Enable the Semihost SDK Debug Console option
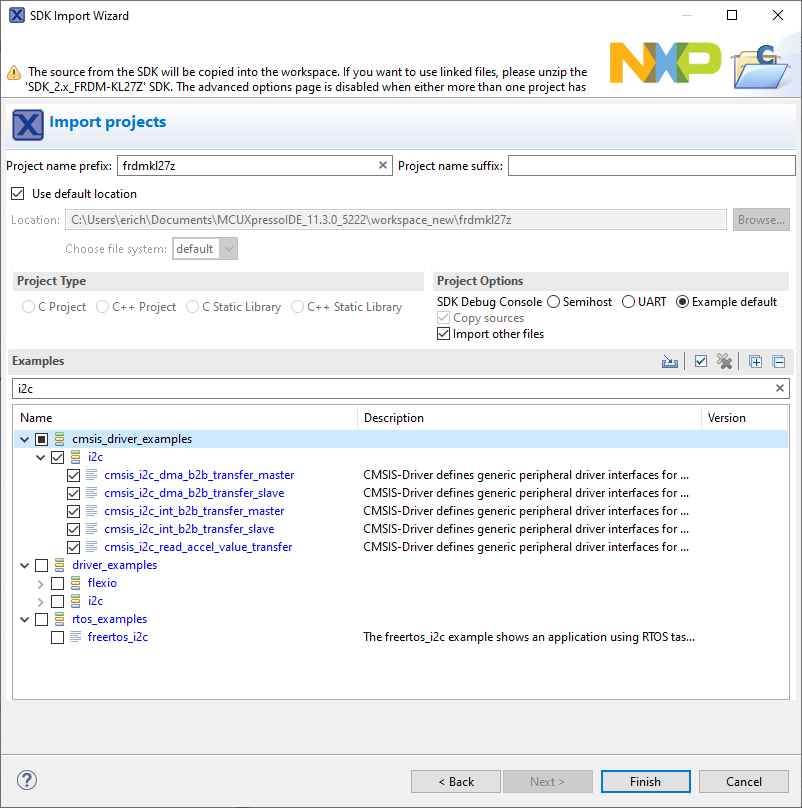The width and height of the screenshot is (802, 808). point(553,301)
